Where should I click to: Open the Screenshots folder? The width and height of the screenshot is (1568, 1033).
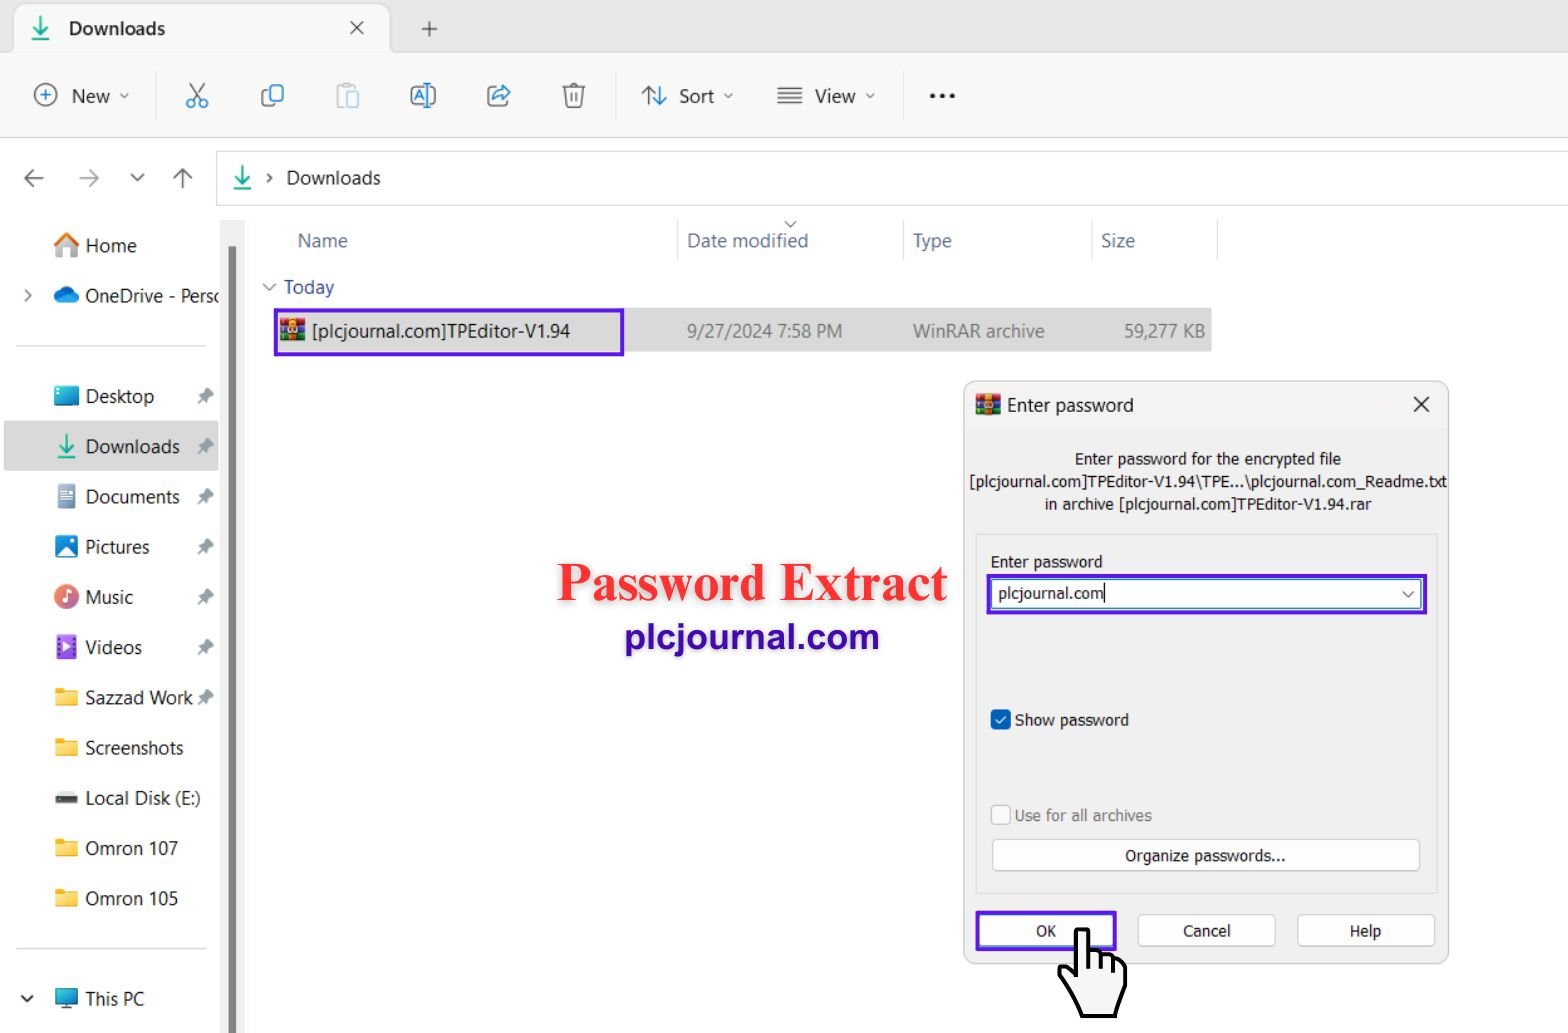119,747
